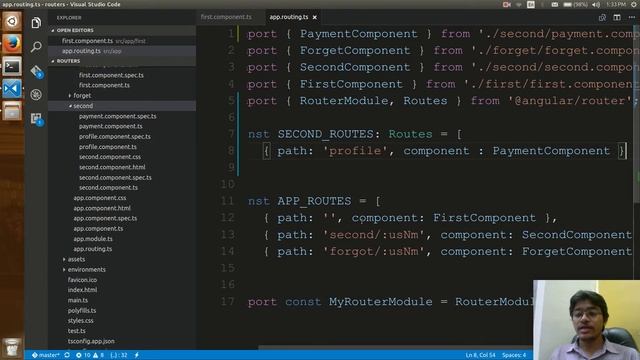Open styles.css in the explorer

pos(80,321)
